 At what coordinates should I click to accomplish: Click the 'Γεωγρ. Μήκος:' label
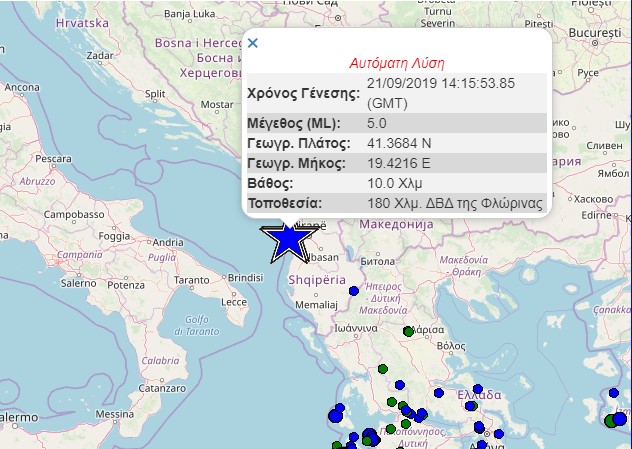pyautogui.click(x=296, y=163)
